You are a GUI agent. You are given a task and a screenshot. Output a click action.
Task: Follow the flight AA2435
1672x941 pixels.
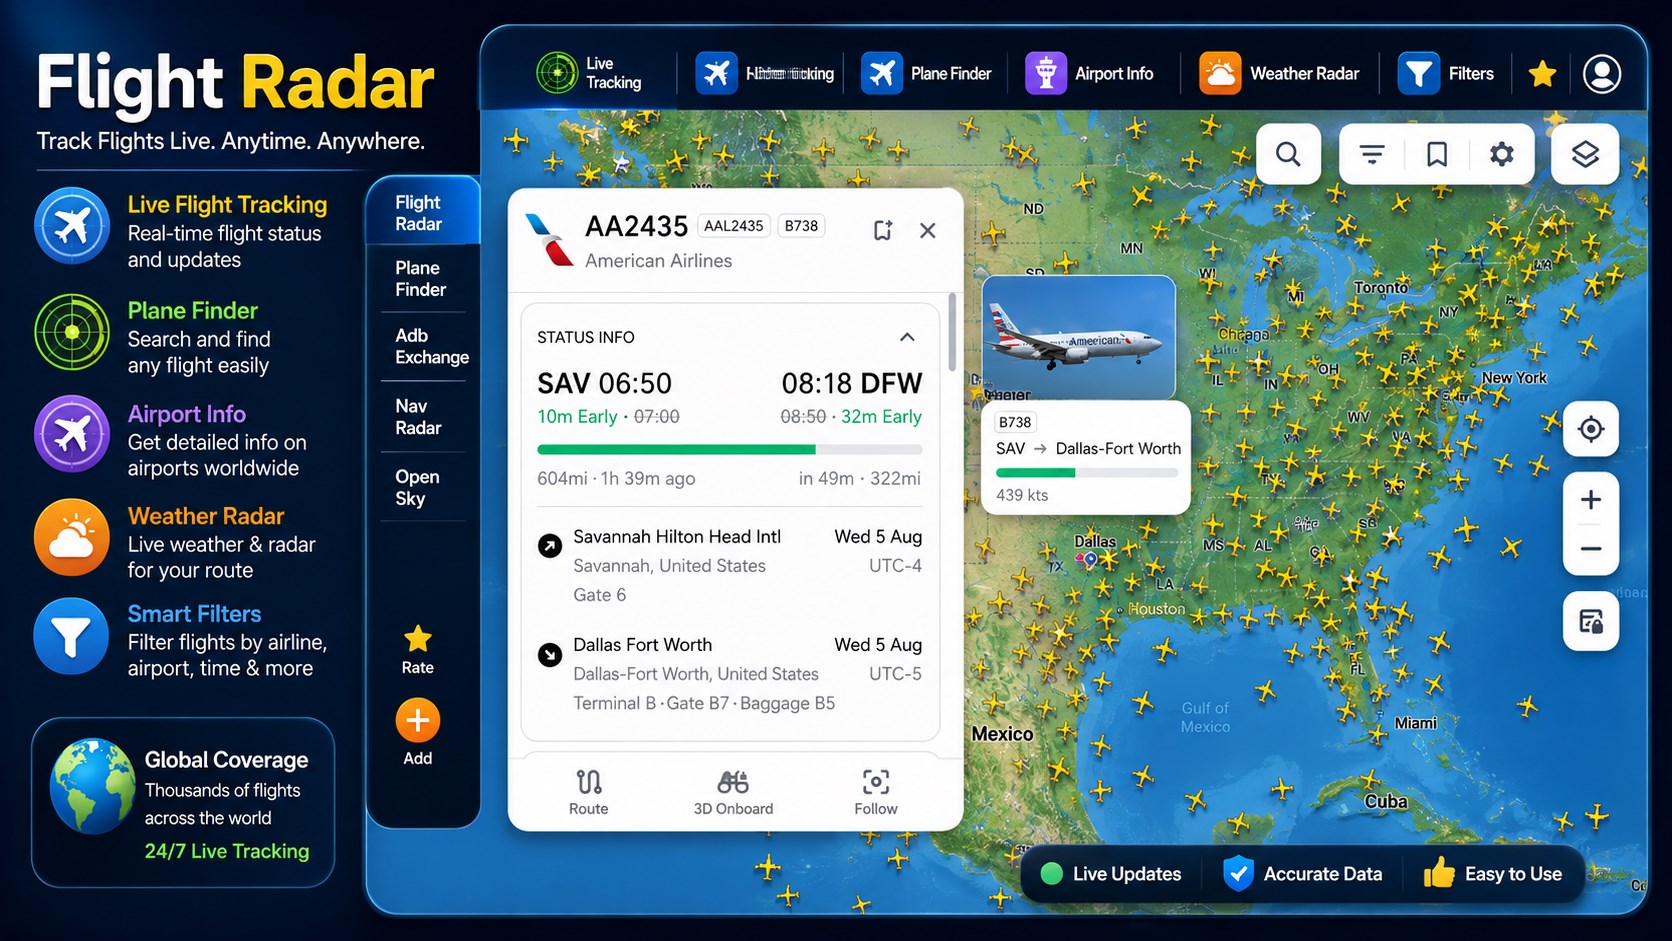876,792
